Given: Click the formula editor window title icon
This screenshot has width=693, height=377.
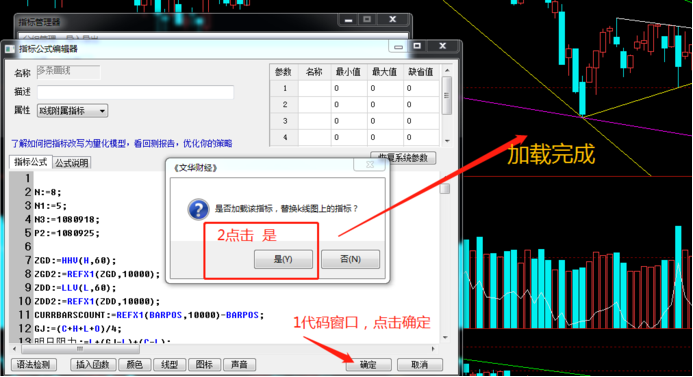Looking at the screenshot, I should click(10, 49).
